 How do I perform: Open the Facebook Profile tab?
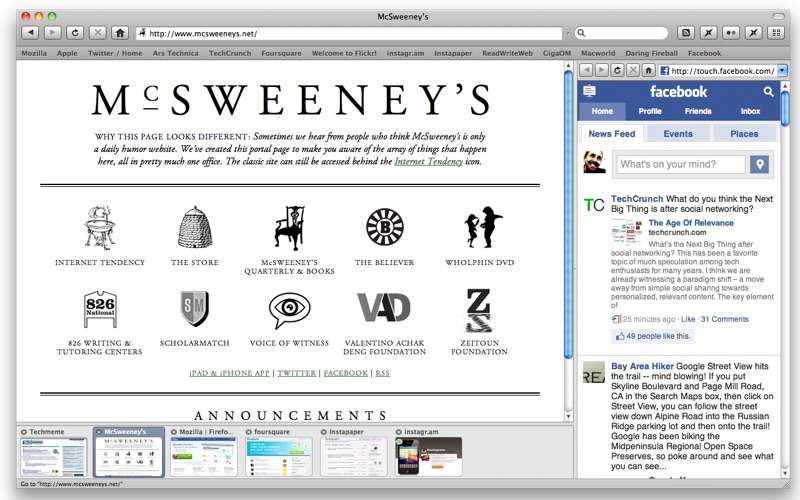click(x=649, y=111)
